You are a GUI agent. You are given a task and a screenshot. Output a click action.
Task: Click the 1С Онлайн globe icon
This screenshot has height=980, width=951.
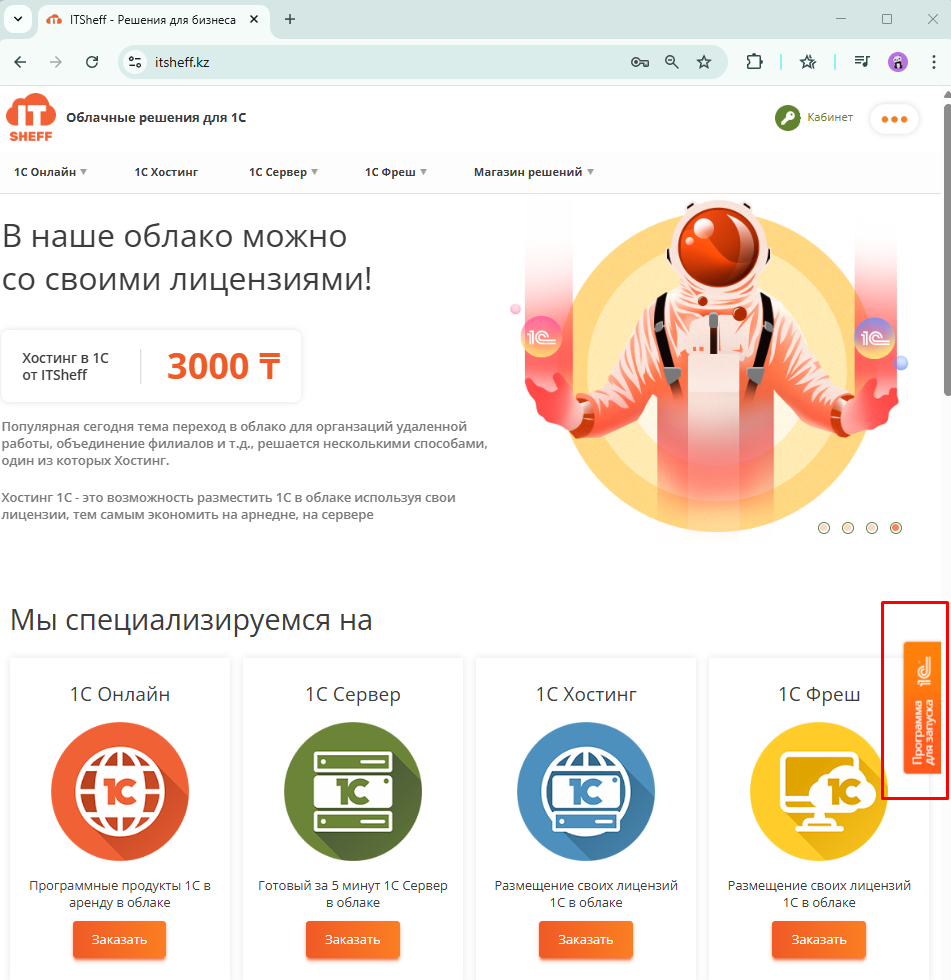tap(120, 789)
